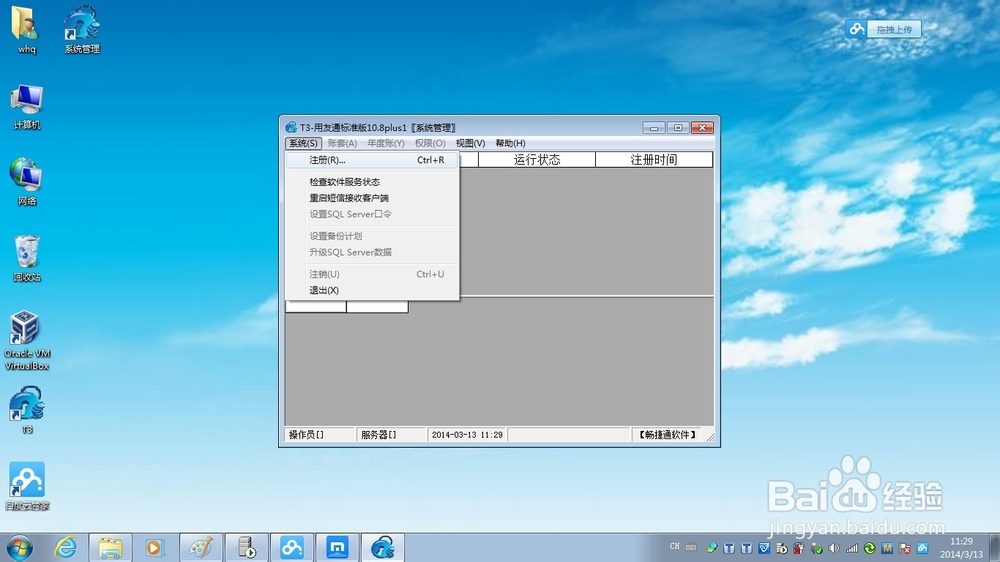The width and height of the screenshot is (1000, 562).
Task: Open the 年度账(Y) menu
Action: click(385, 143)
